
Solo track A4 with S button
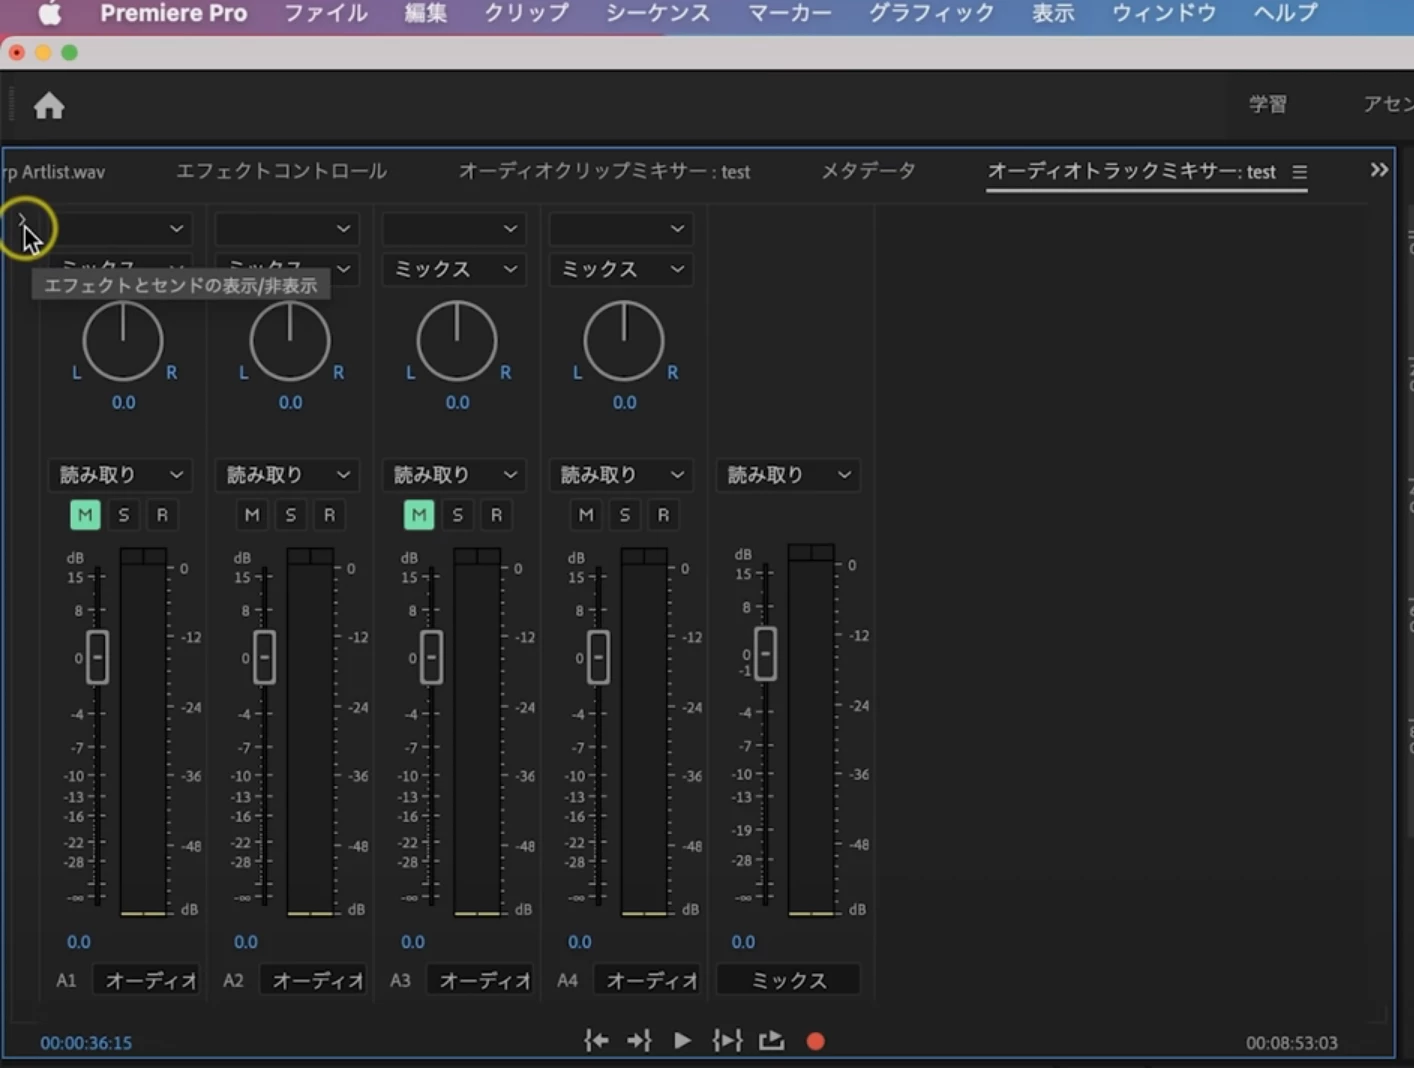pos(625,515)
